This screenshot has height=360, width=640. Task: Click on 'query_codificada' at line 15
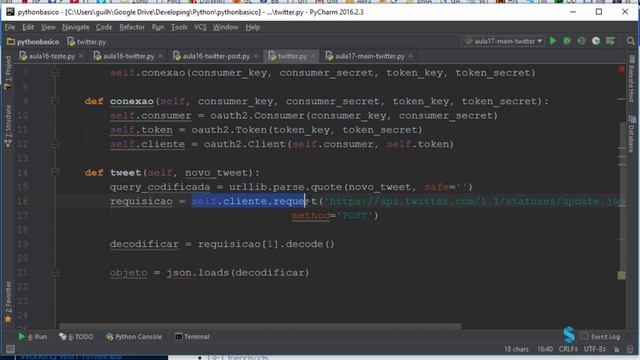click(x=160, y=187)
